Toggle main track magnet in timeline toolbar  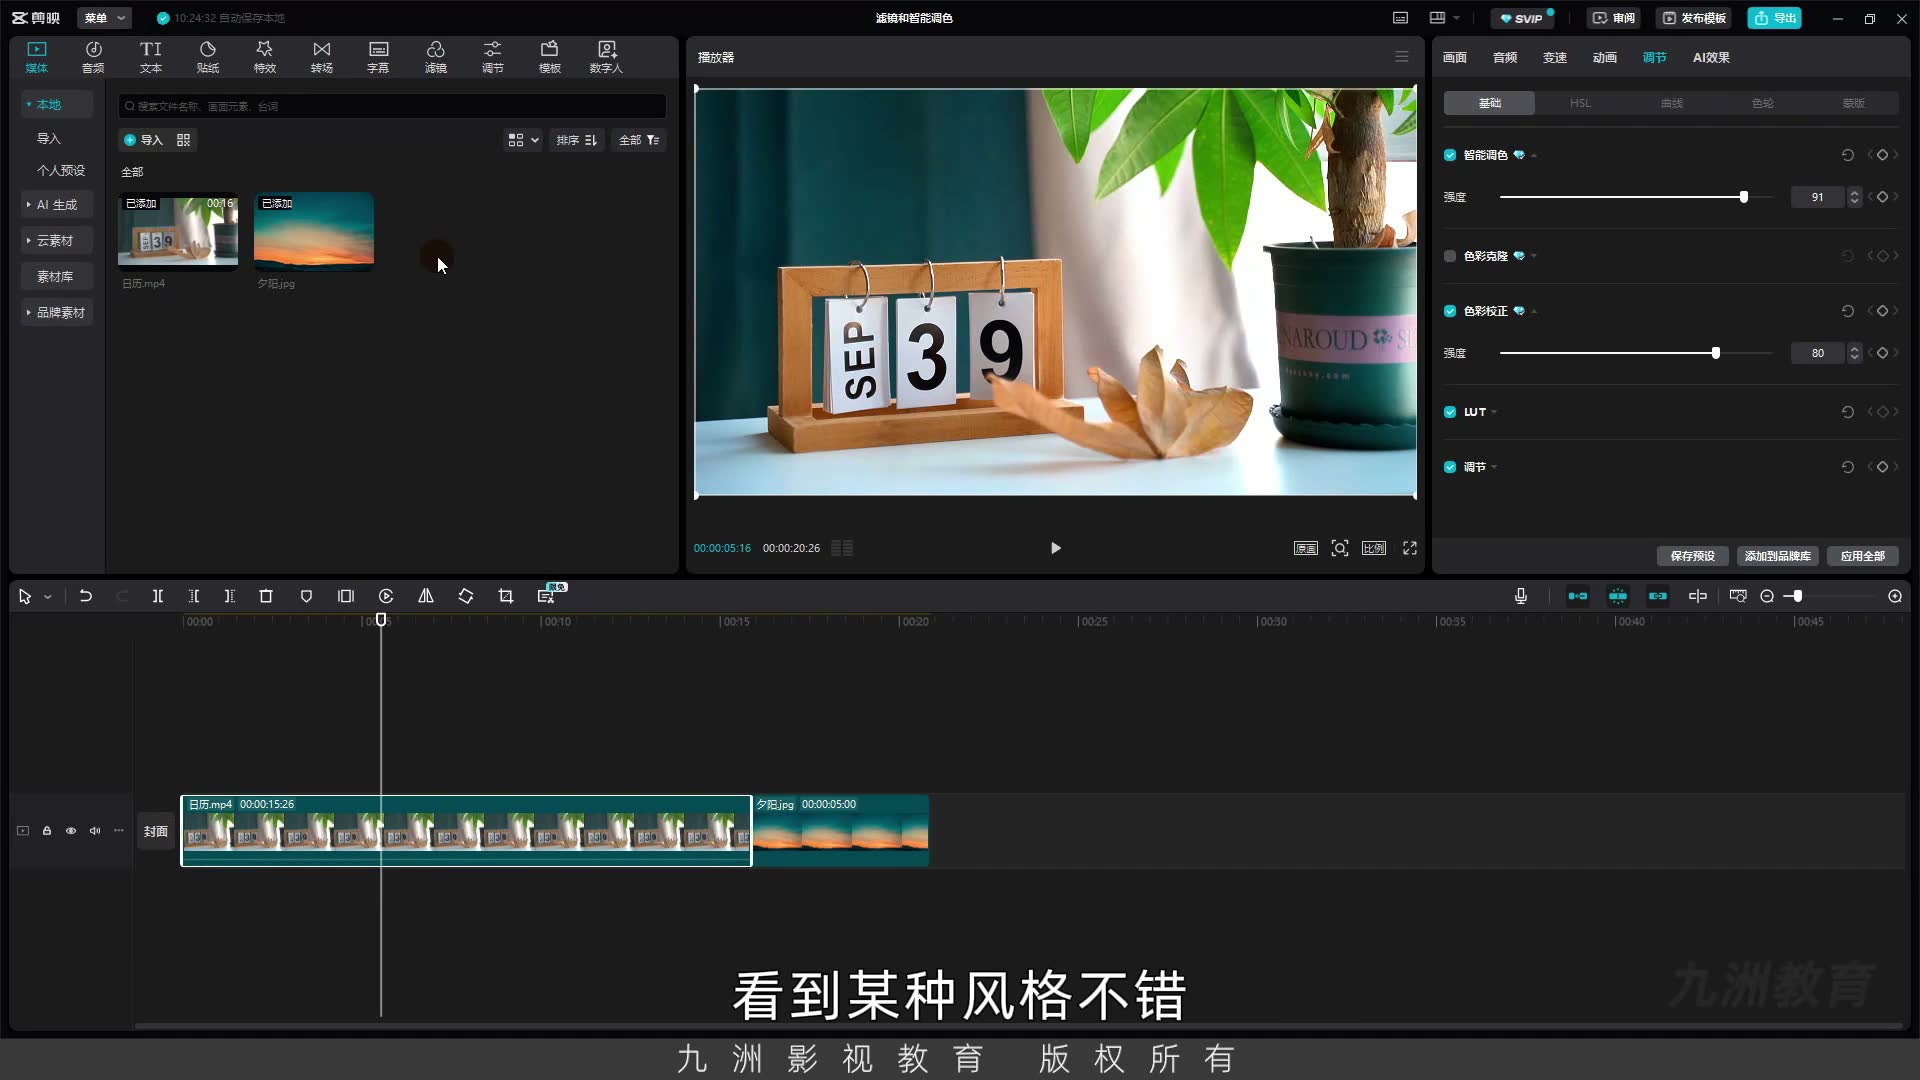click(1578, 596)
